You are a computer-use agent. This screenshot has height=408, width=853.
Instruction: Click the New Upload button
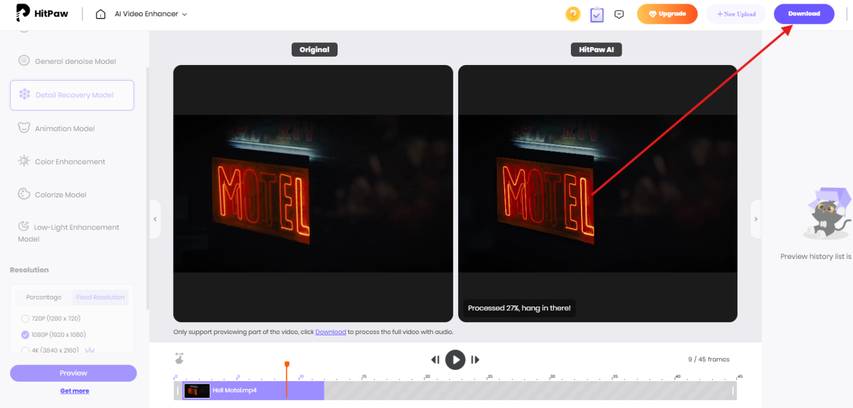point(735,14)
